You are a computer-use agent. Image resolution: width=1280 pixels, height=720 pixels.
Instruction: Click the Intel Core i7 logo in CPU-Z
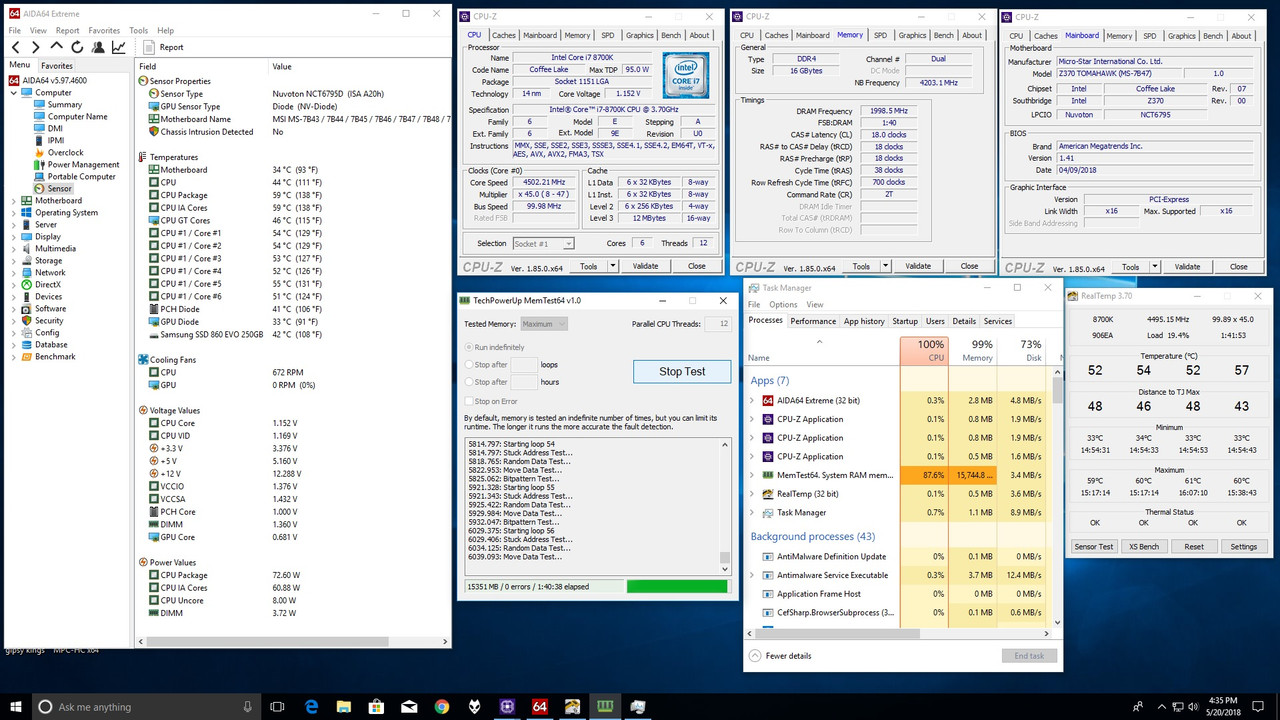[686, 75]
